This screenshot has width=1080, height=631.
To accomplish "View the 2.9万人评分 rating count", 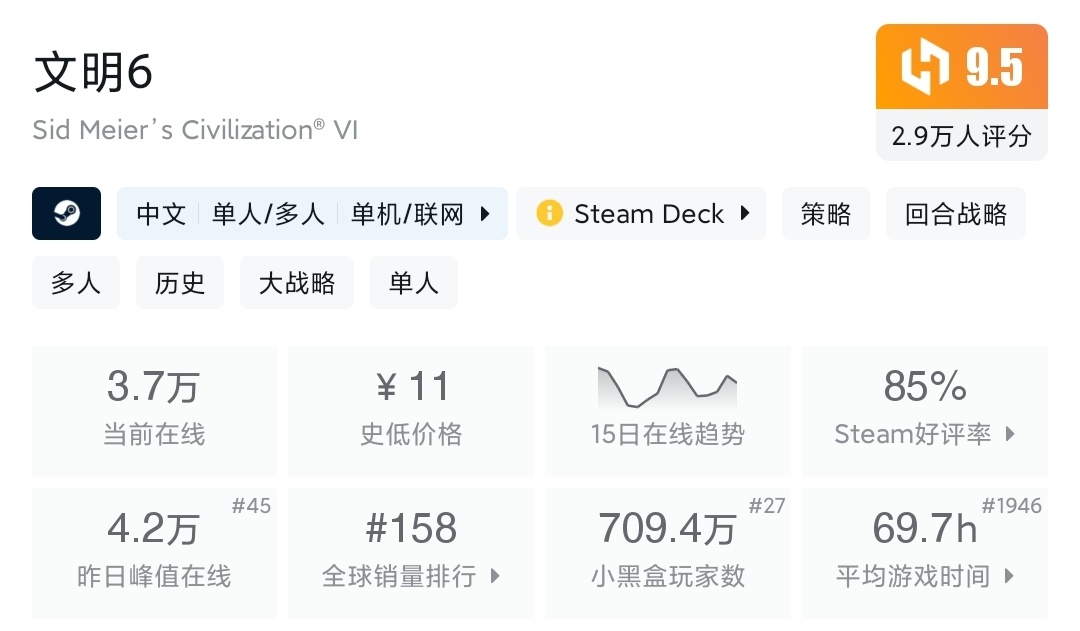I will point(961,136).
